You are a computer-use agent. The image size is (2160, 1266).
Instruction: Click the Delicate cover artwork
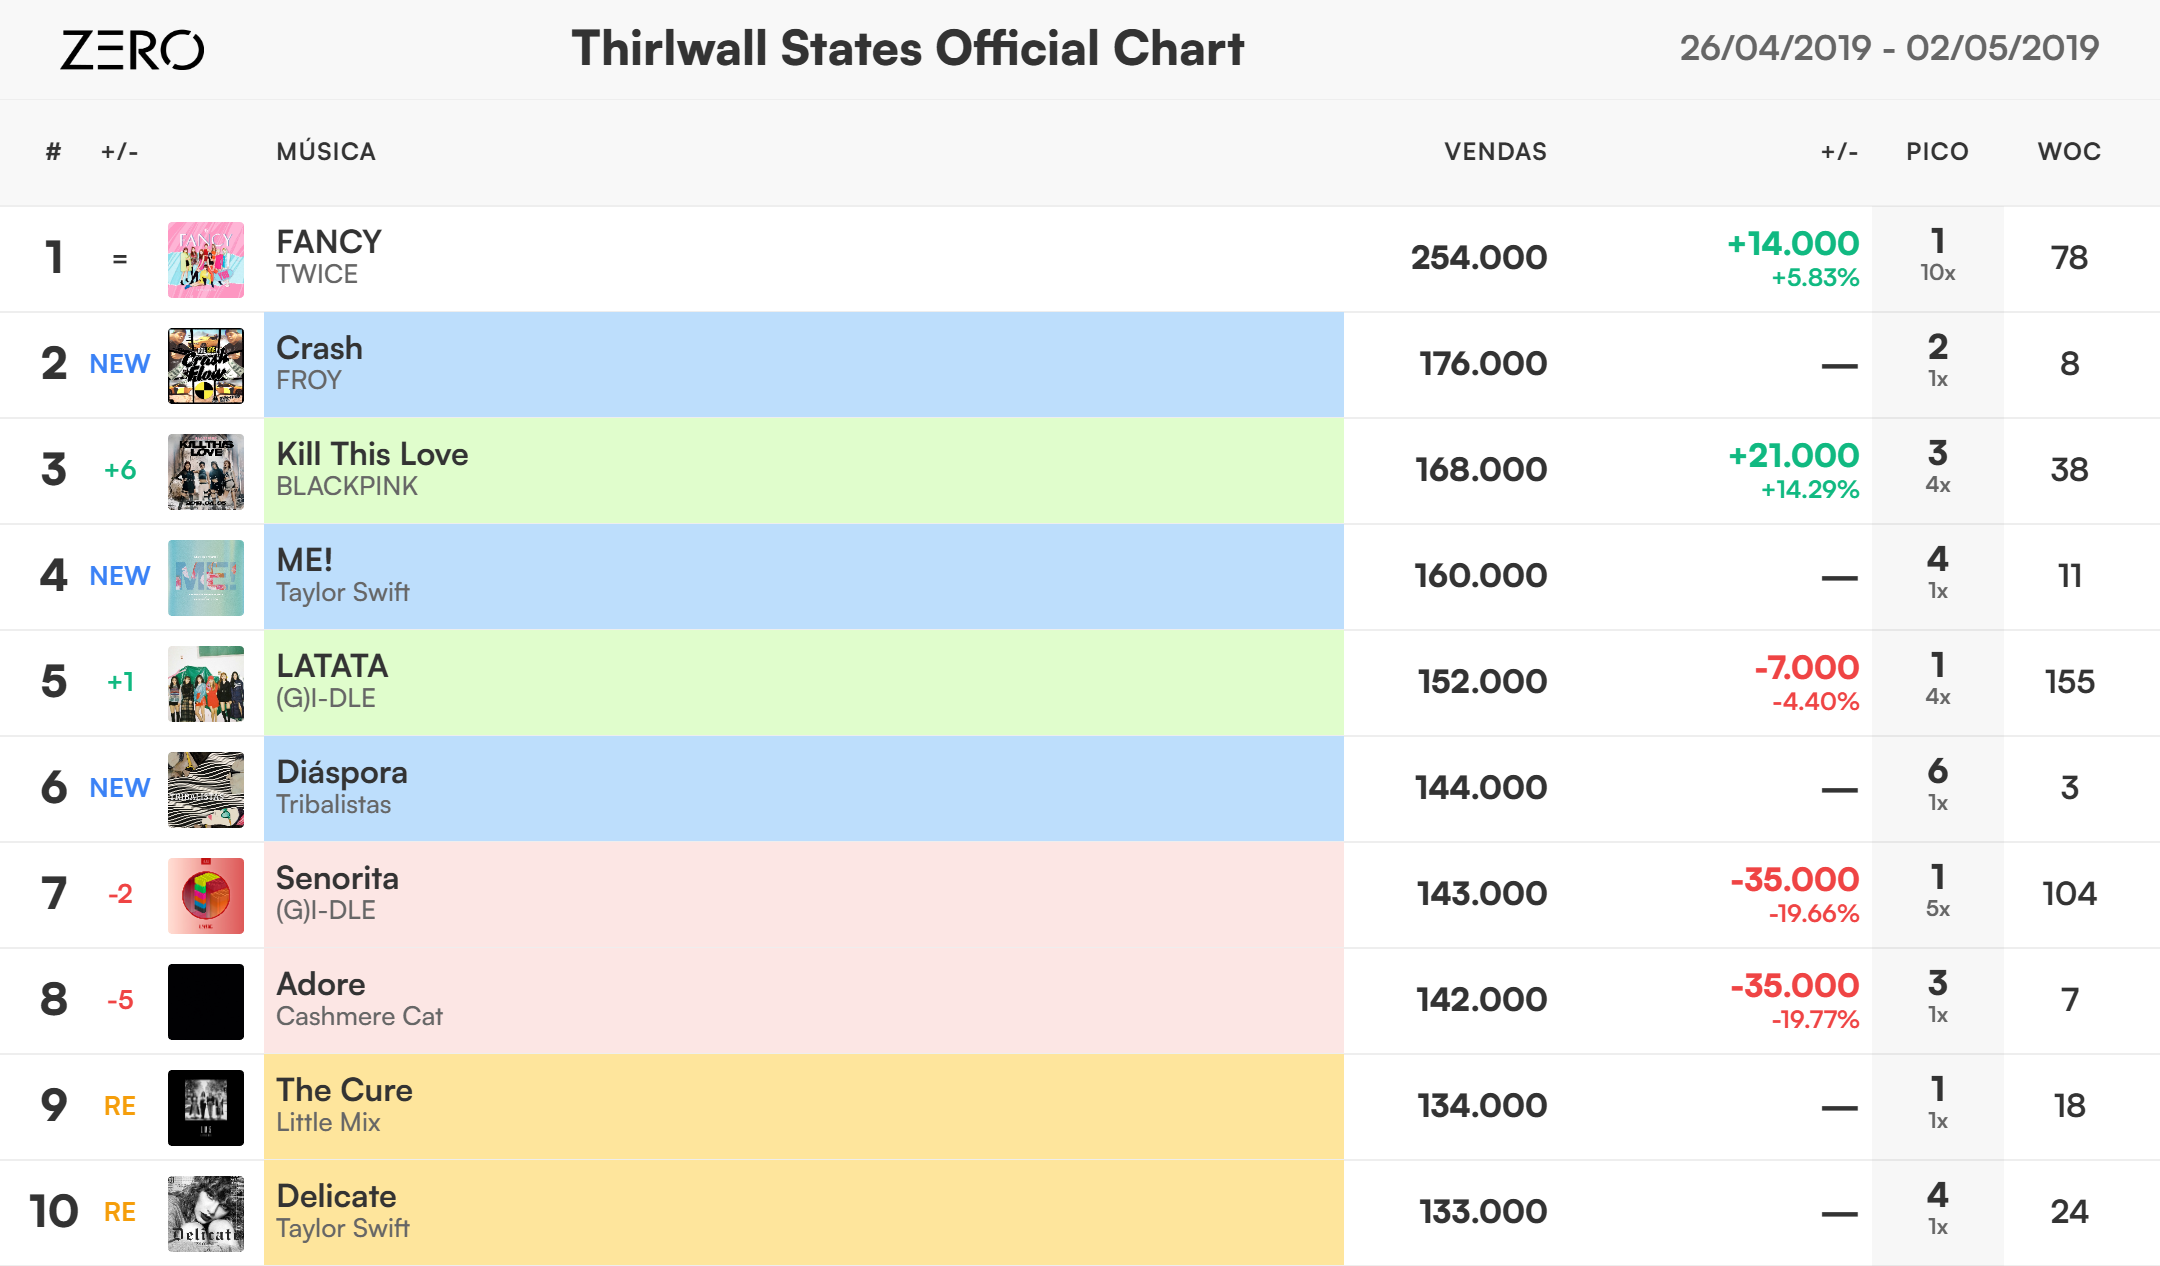click(x=206, y=1214)
